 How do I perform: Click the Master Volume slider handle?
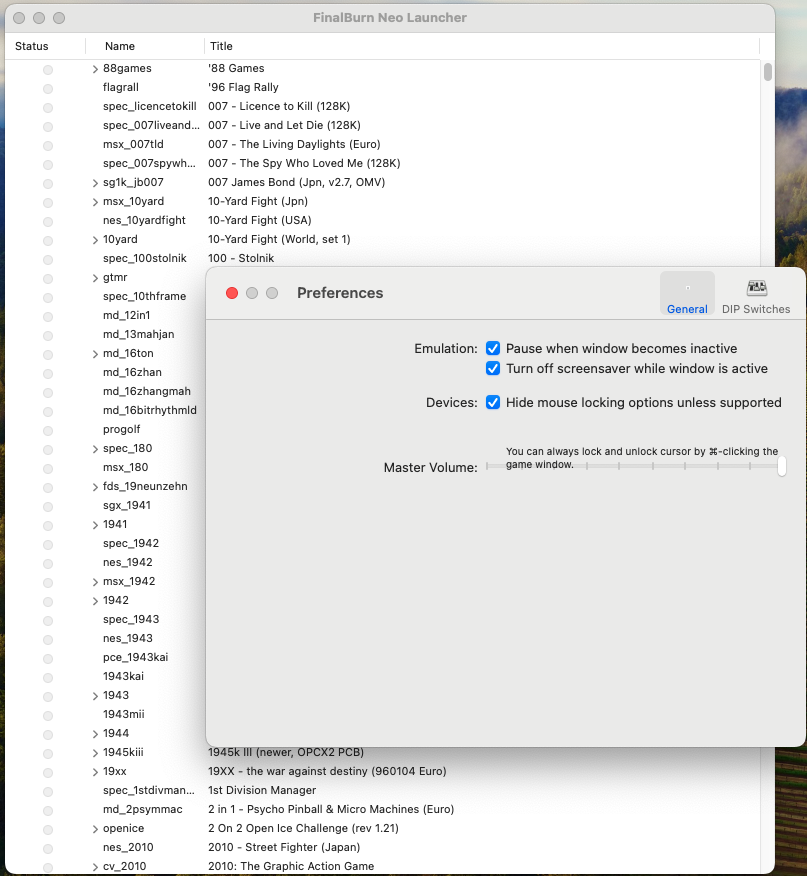tap(781, 466)
